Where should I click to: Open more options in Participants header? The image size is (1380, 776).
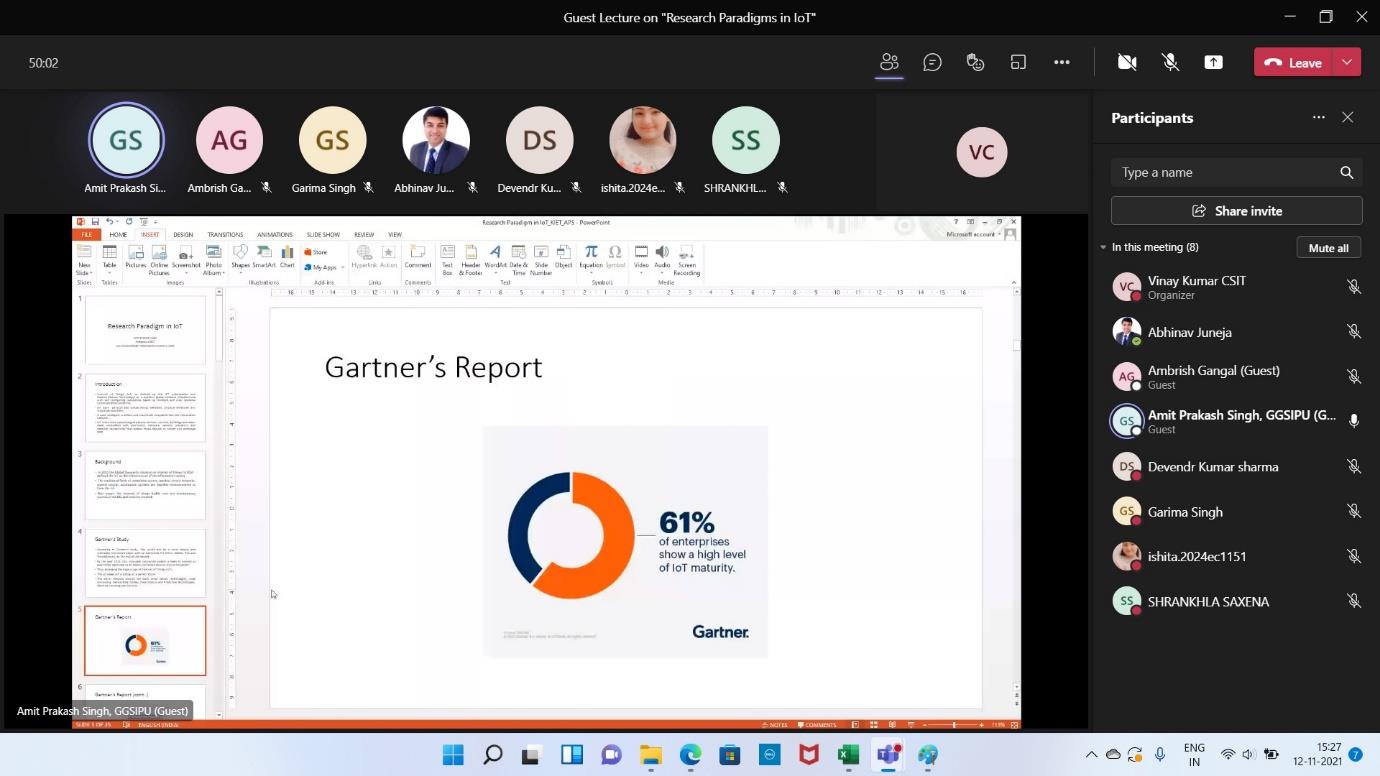(1318, 118)
